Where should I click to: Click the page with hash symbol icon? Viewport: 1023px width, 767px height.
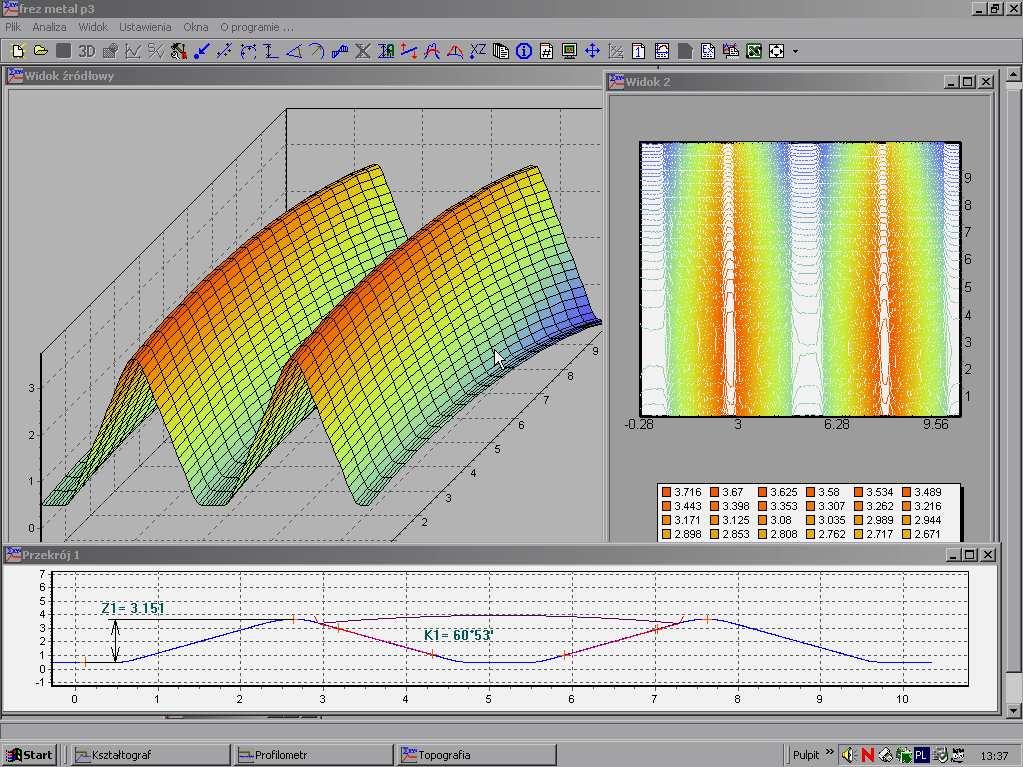(547, 51)
